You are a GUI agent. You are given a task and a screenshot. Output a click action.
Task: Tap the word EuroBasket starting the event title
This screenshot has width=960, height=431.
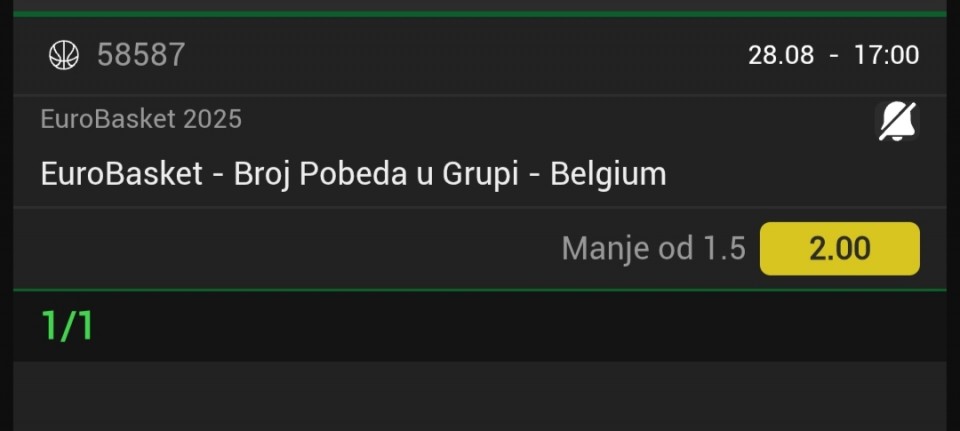click(122, 174)
